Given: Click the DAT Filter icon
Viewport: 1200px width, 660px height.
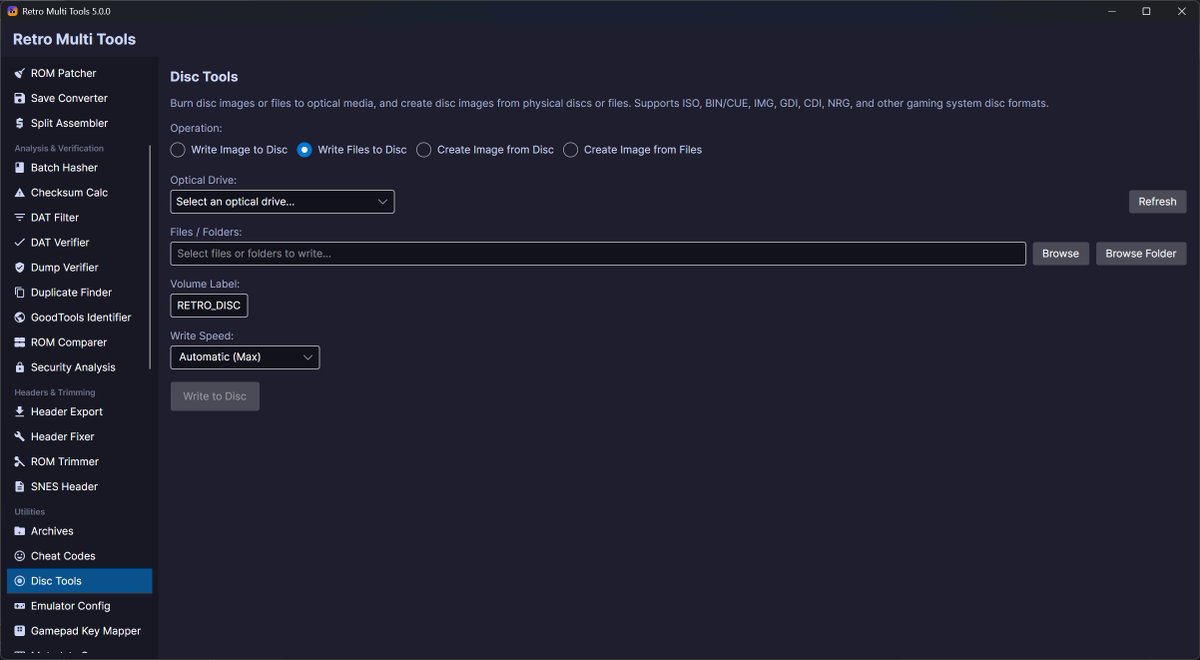Looking at the screenshot, I should [20, 217].
